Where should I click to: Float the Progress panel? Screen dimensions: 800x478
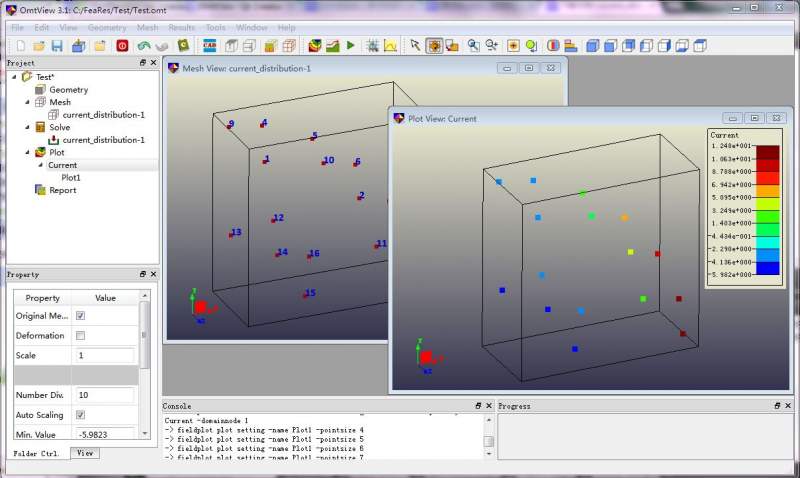[x=777, y=406]
